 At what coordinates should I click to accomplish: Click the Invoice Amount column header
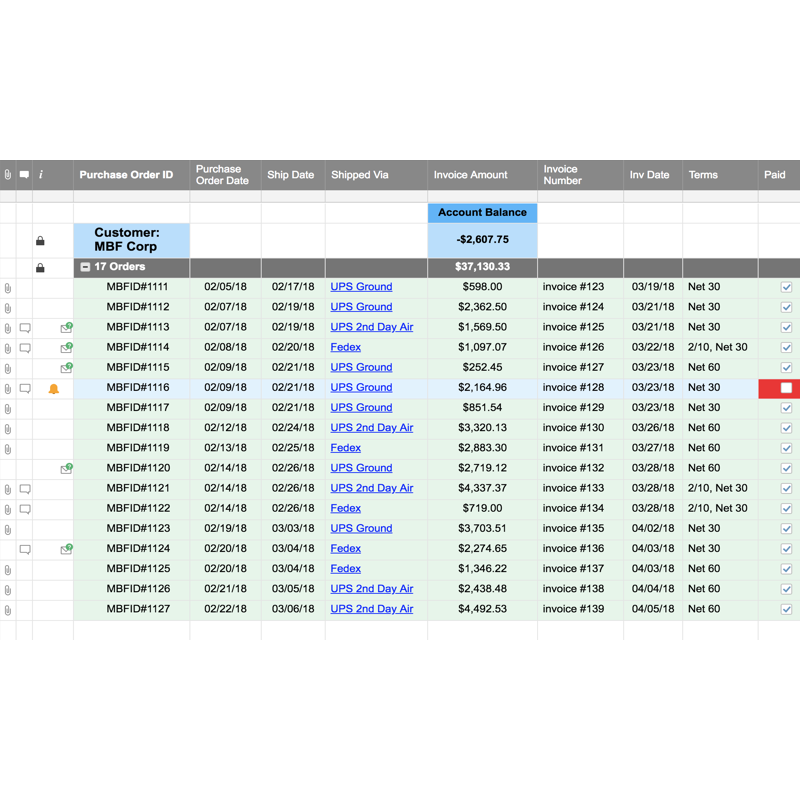(x=470, y=175)
